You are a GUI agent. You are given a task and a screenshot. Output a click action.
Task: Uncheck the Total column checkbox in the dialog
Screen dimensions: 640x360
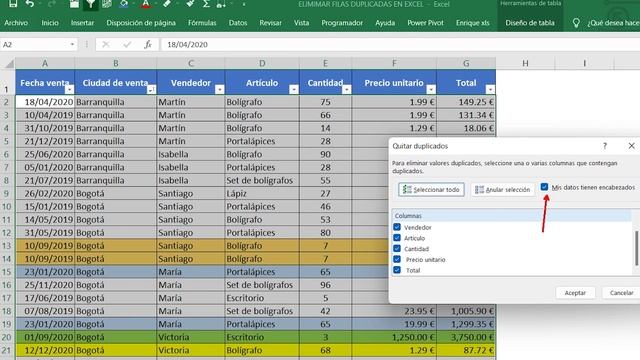click(397, 270)
